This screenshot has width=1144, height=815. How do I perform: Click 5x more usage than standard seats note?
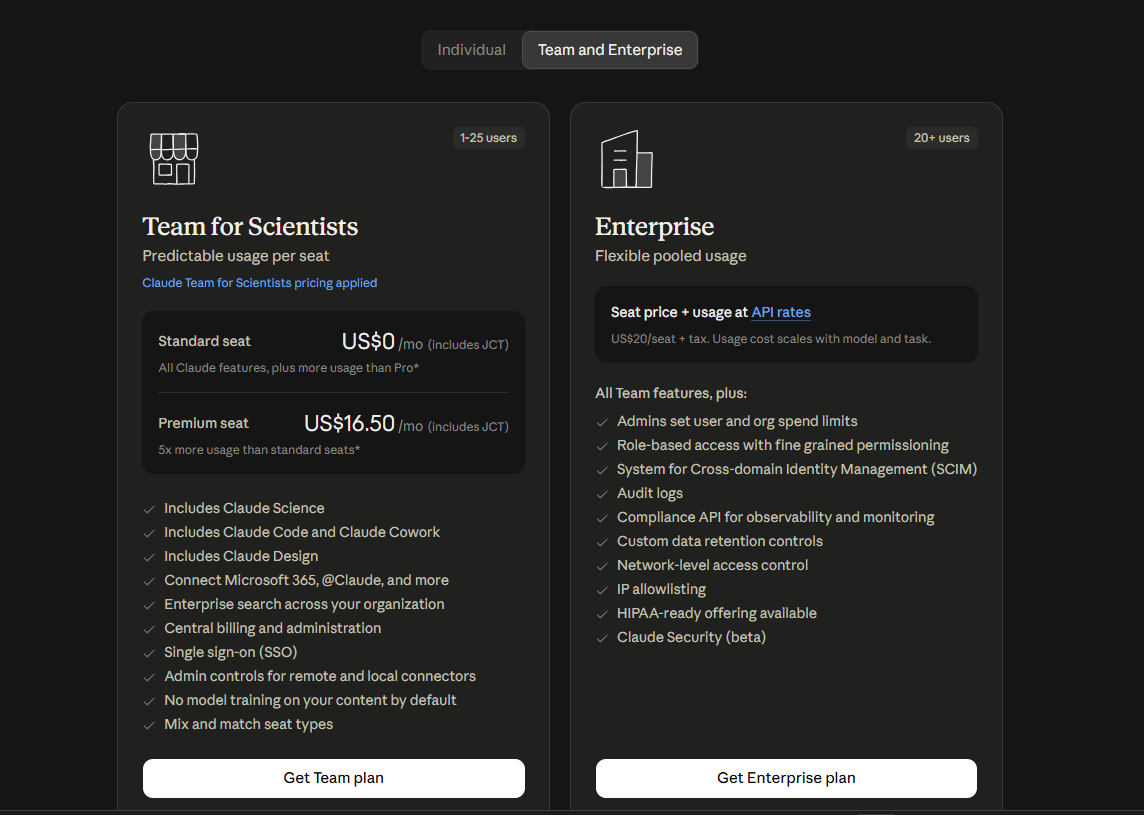click(x=259, y=450)
